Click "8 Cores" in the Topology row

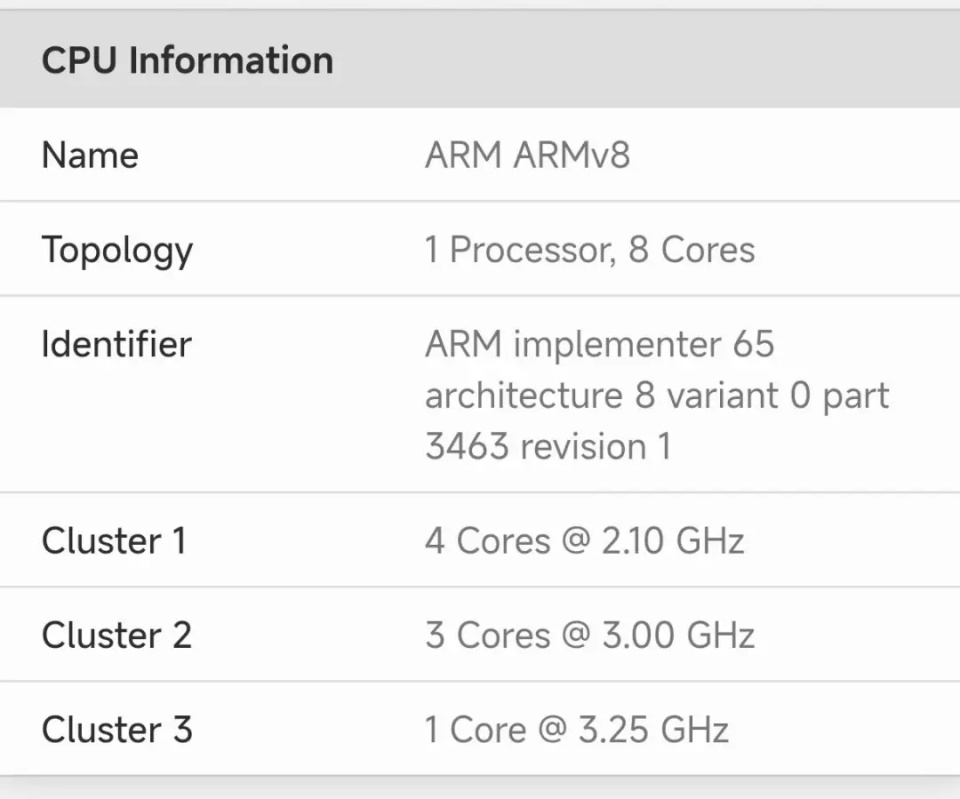[x=691, y=250]
